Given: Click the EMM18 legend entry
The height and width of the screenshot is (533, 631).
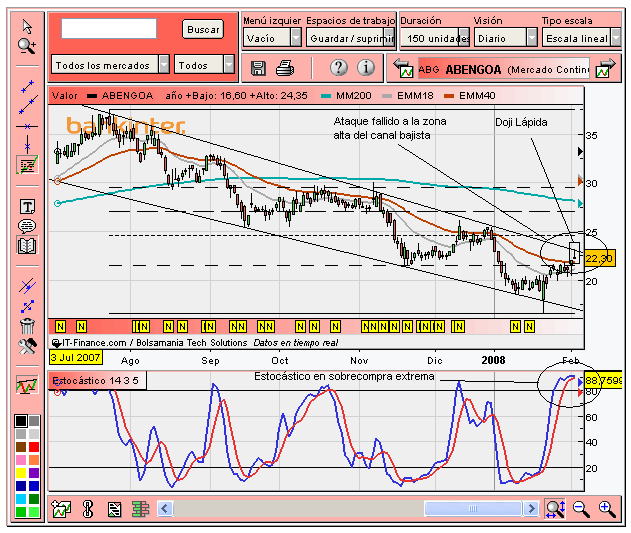Looking at the screenshot, I should point(408,96).
